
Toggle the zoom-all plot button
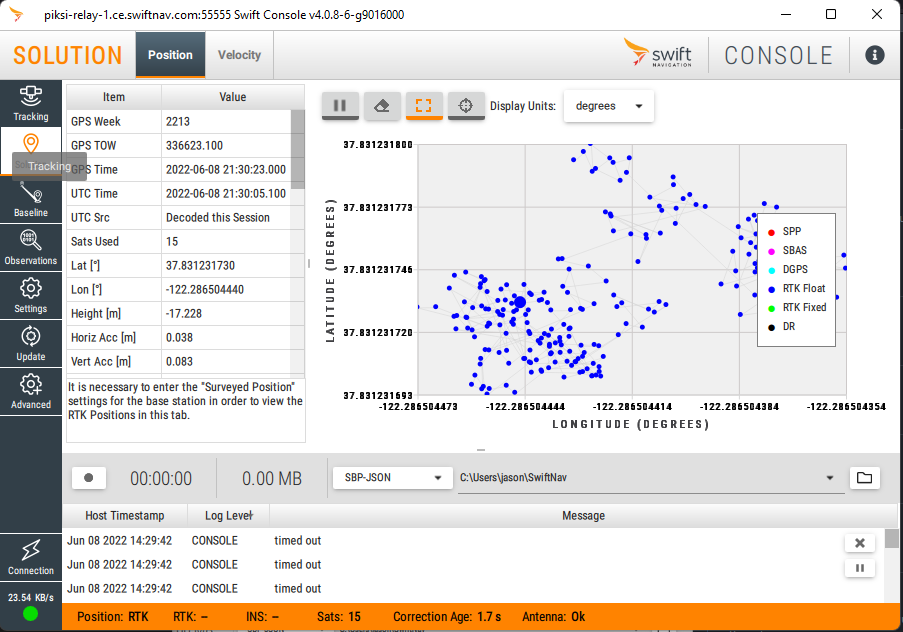tap(424, 106)
